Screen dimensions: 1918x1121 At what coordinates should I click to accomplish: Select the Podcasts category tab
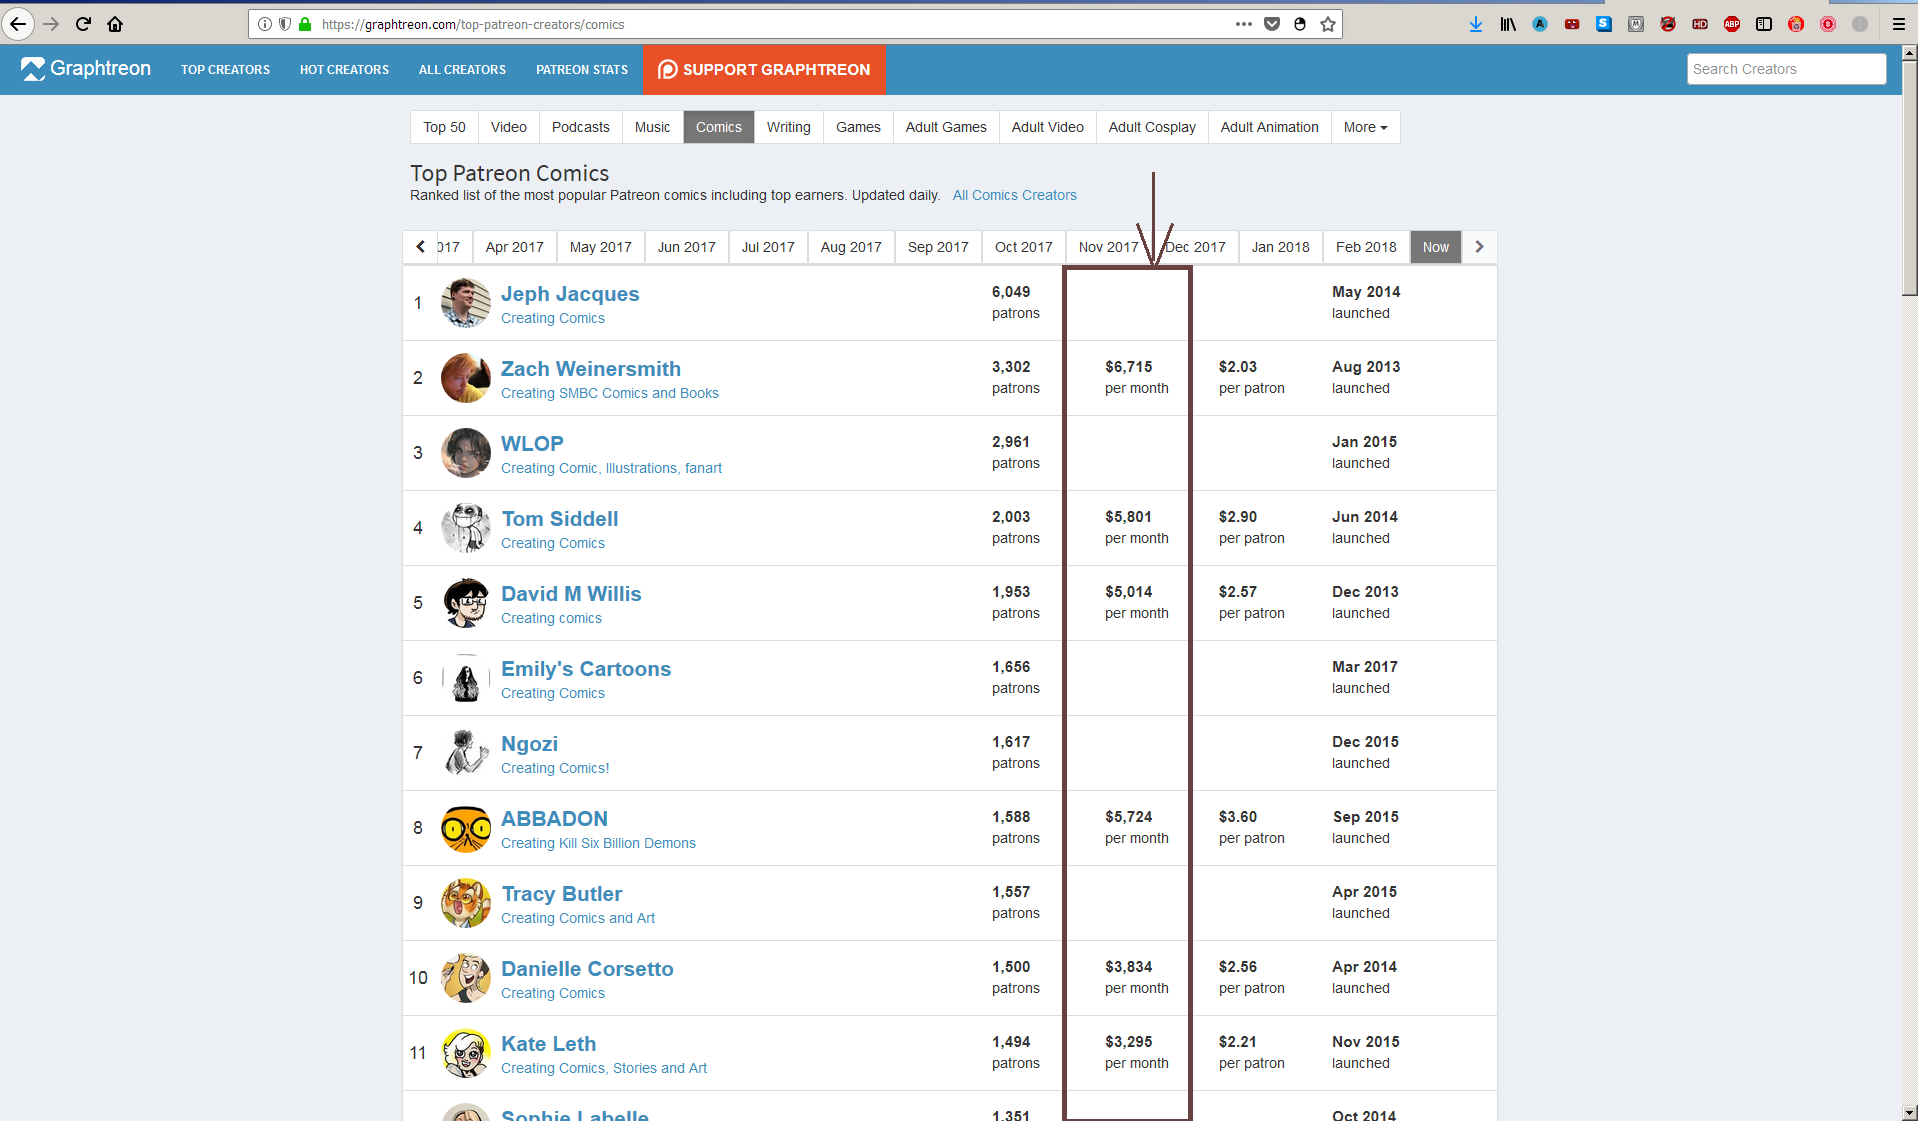[581, 127]
